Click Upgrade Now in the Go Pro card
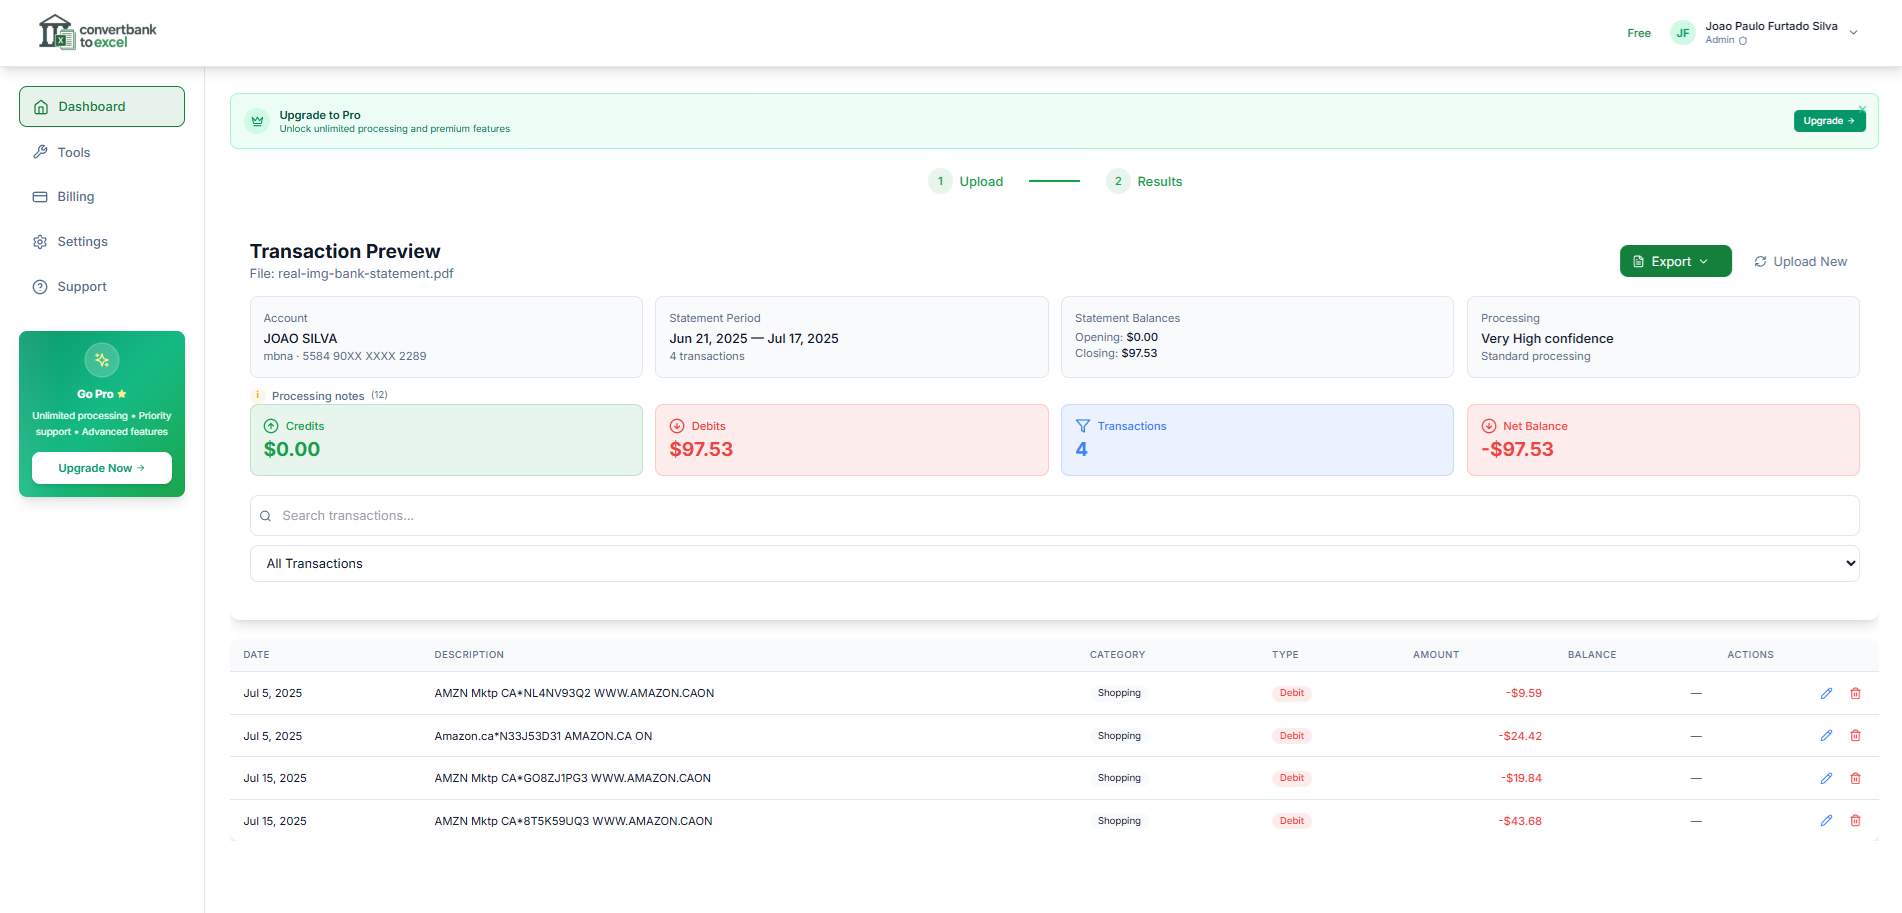 (101, 467)
